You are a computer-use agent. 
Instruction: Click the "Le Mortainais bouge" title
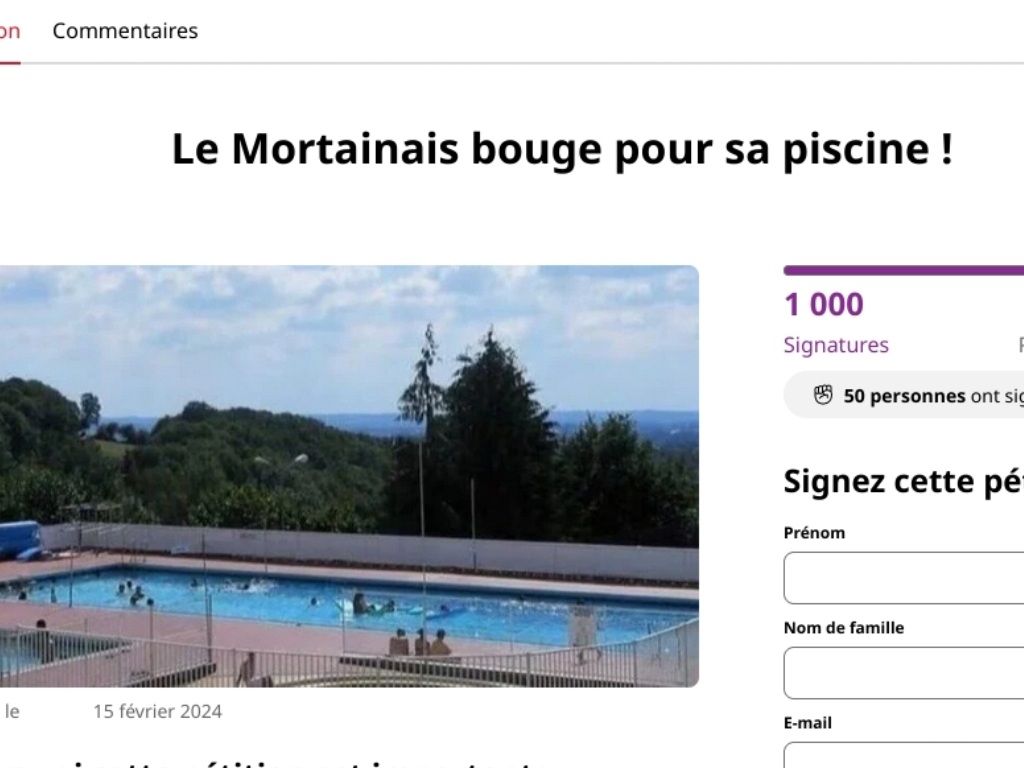coord(562,149)
